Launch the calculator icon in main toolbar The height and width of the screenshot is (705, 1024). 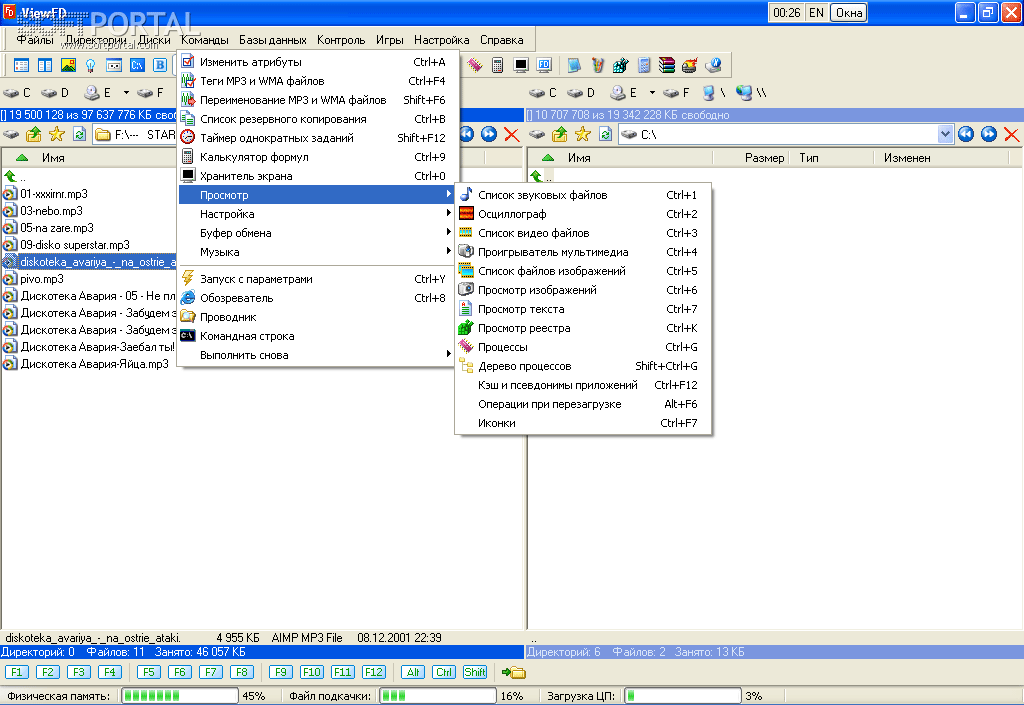coord(498,65)
